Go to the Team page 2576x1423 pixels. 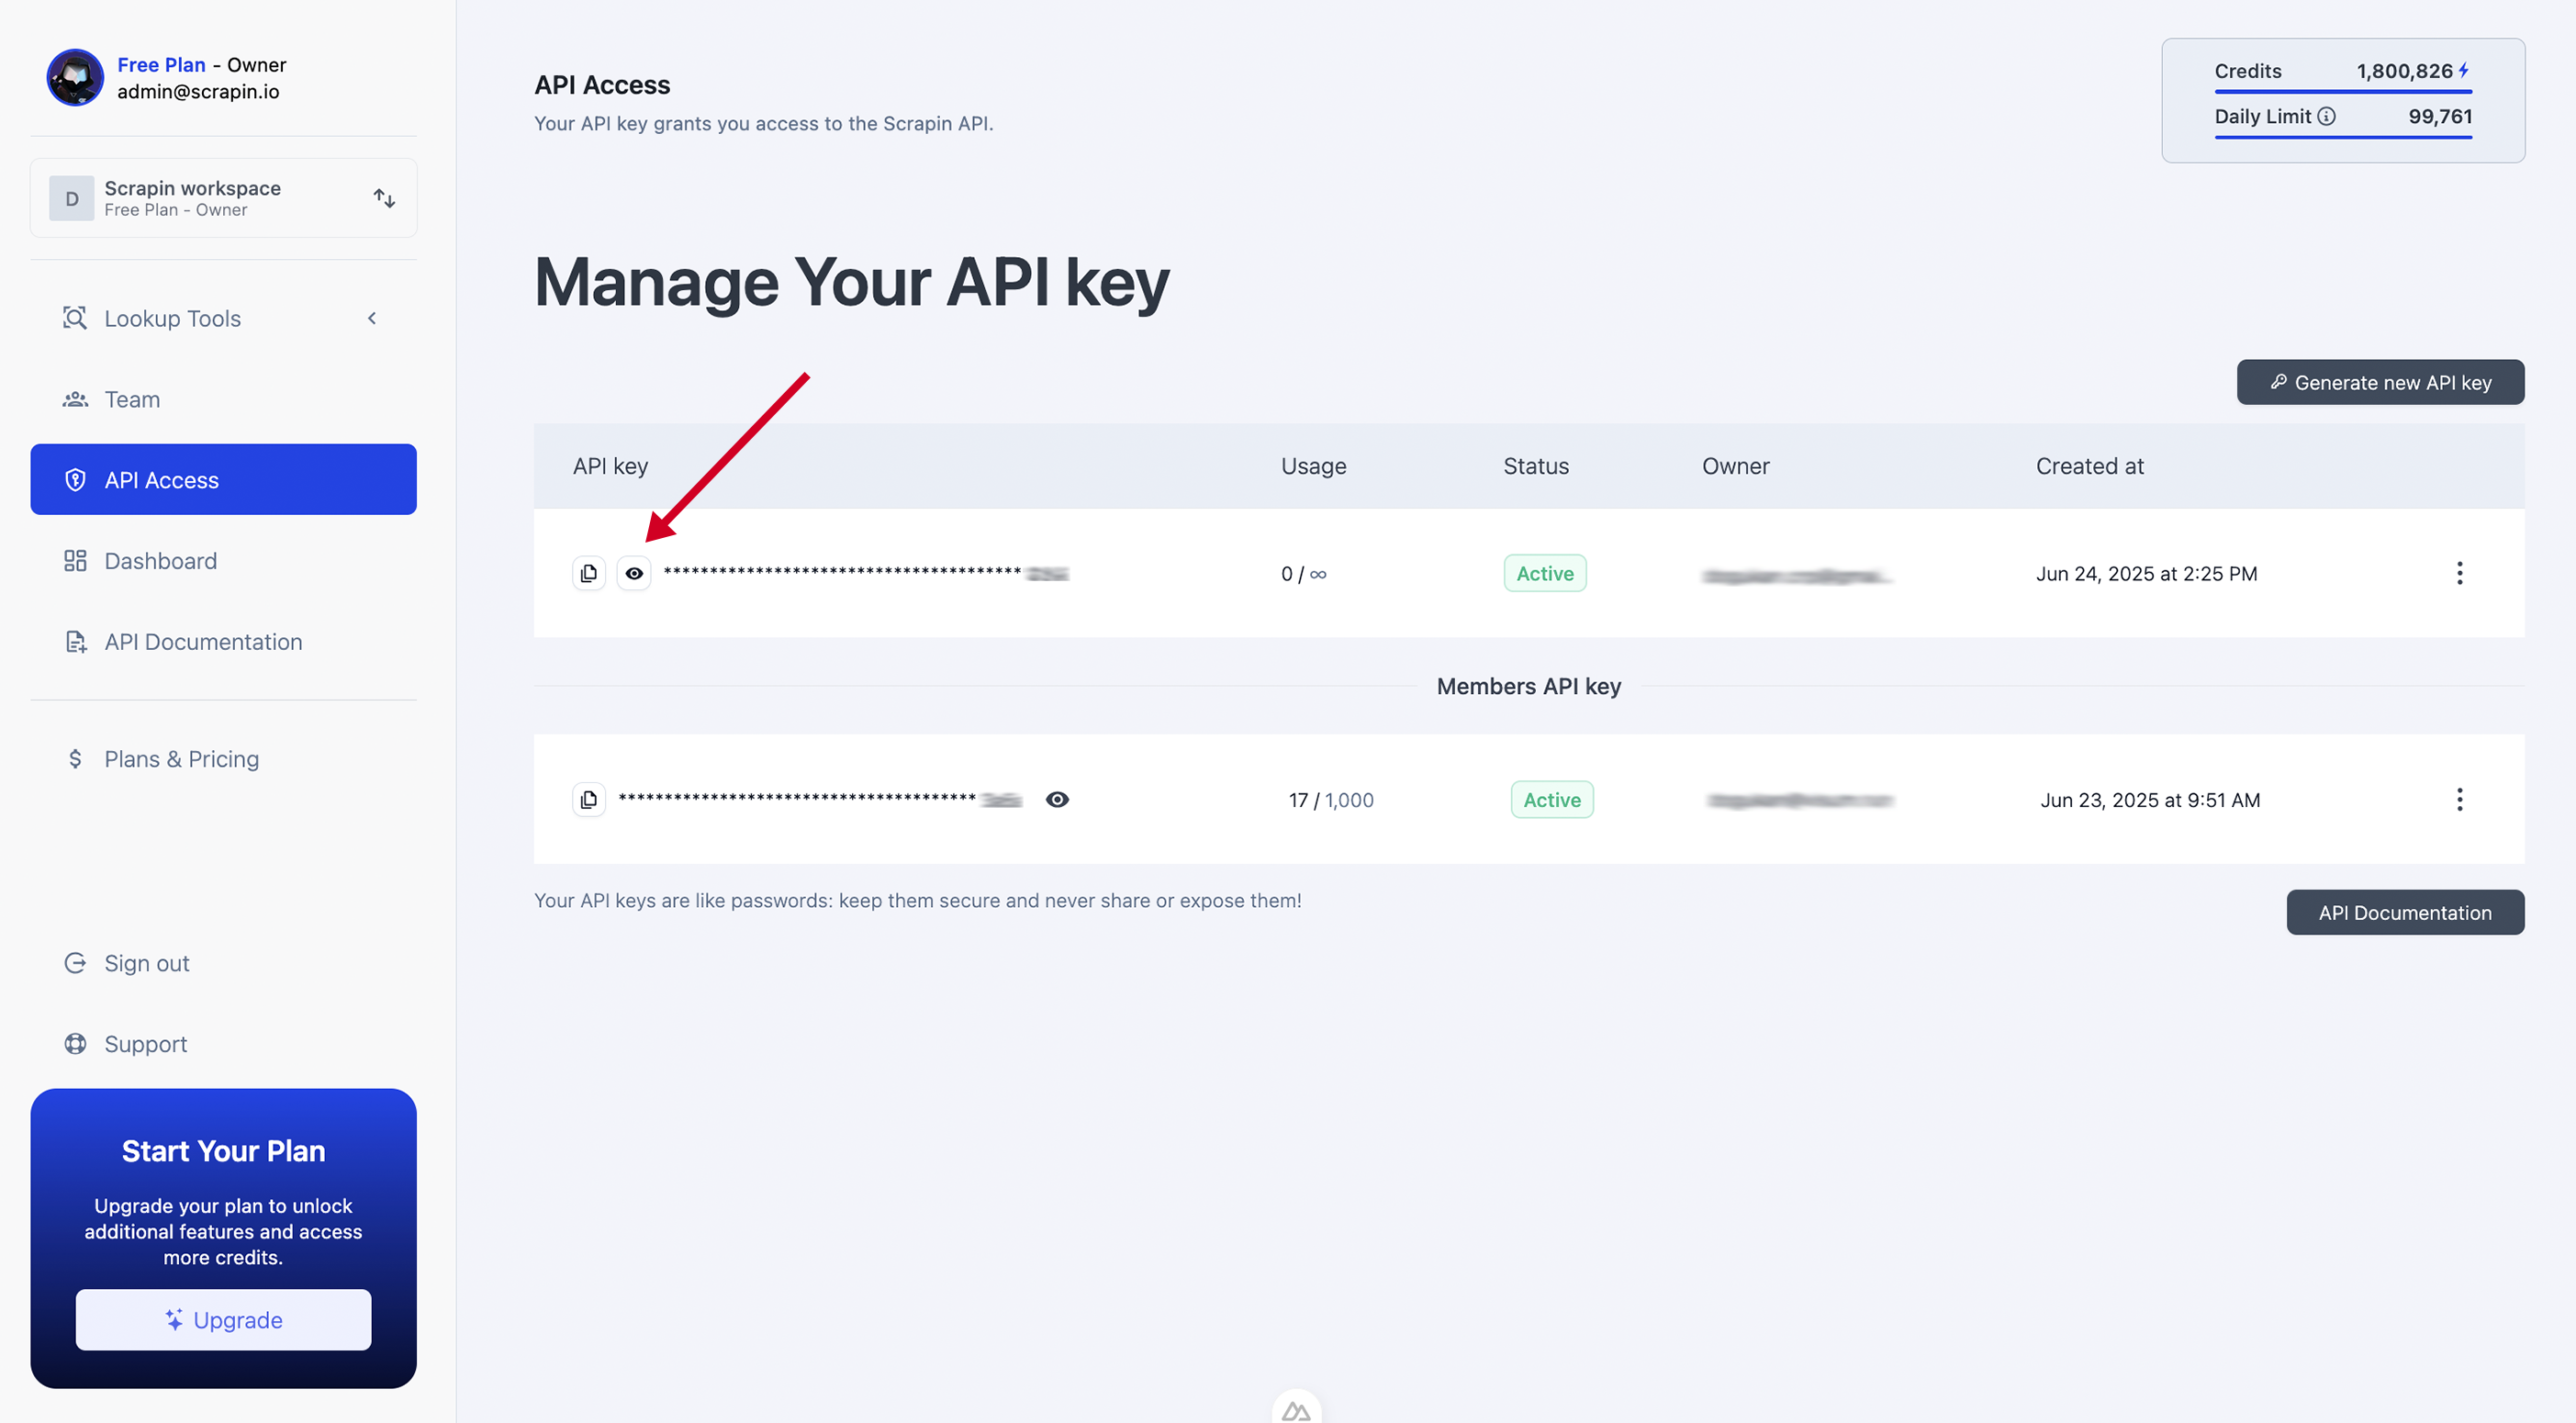click(223, 399)
